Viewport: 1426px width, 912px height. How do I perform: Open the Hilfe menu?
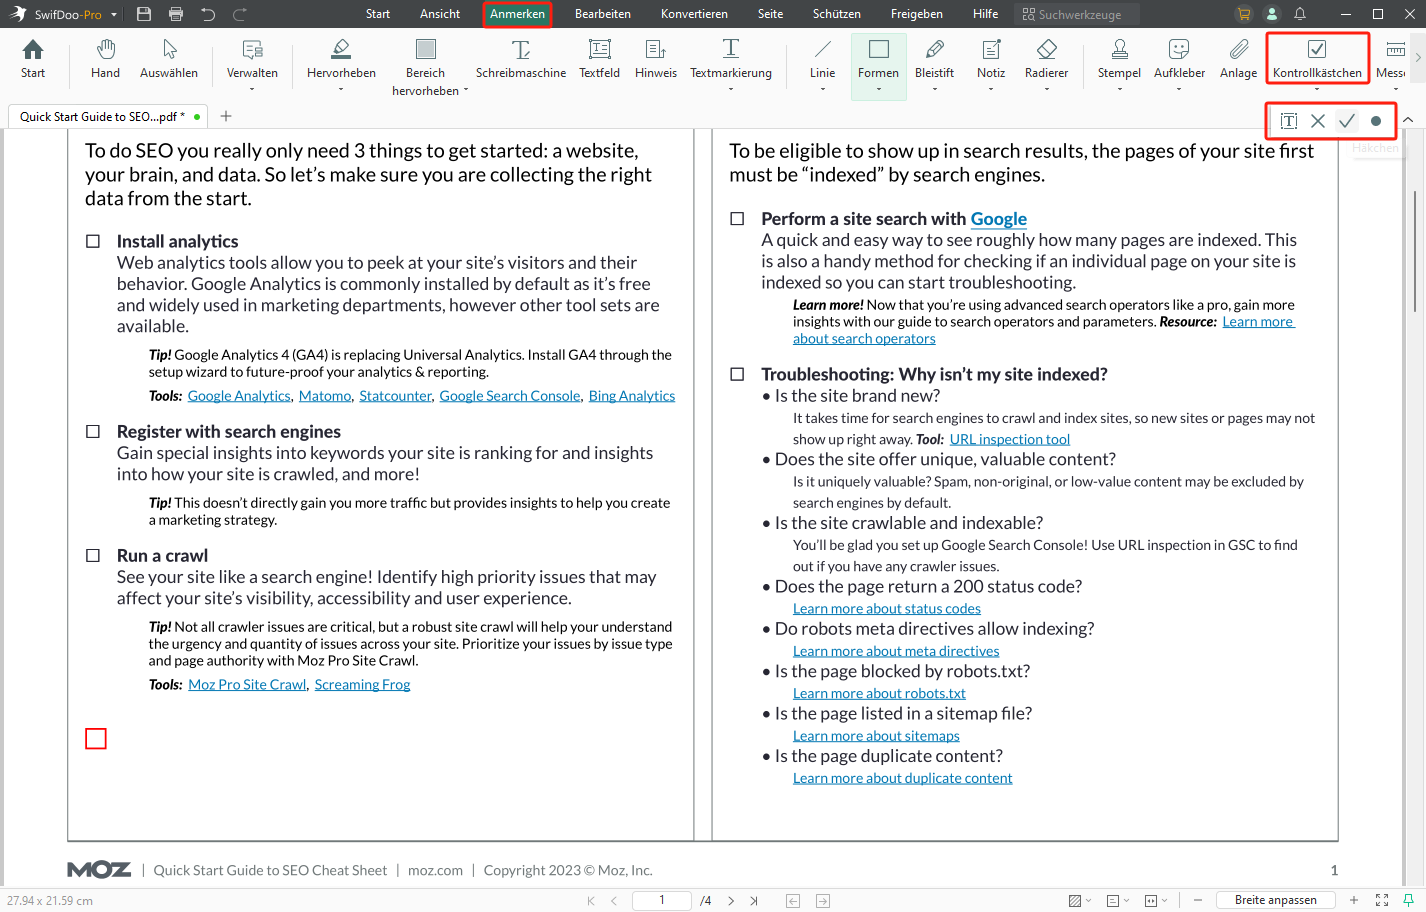985,14
